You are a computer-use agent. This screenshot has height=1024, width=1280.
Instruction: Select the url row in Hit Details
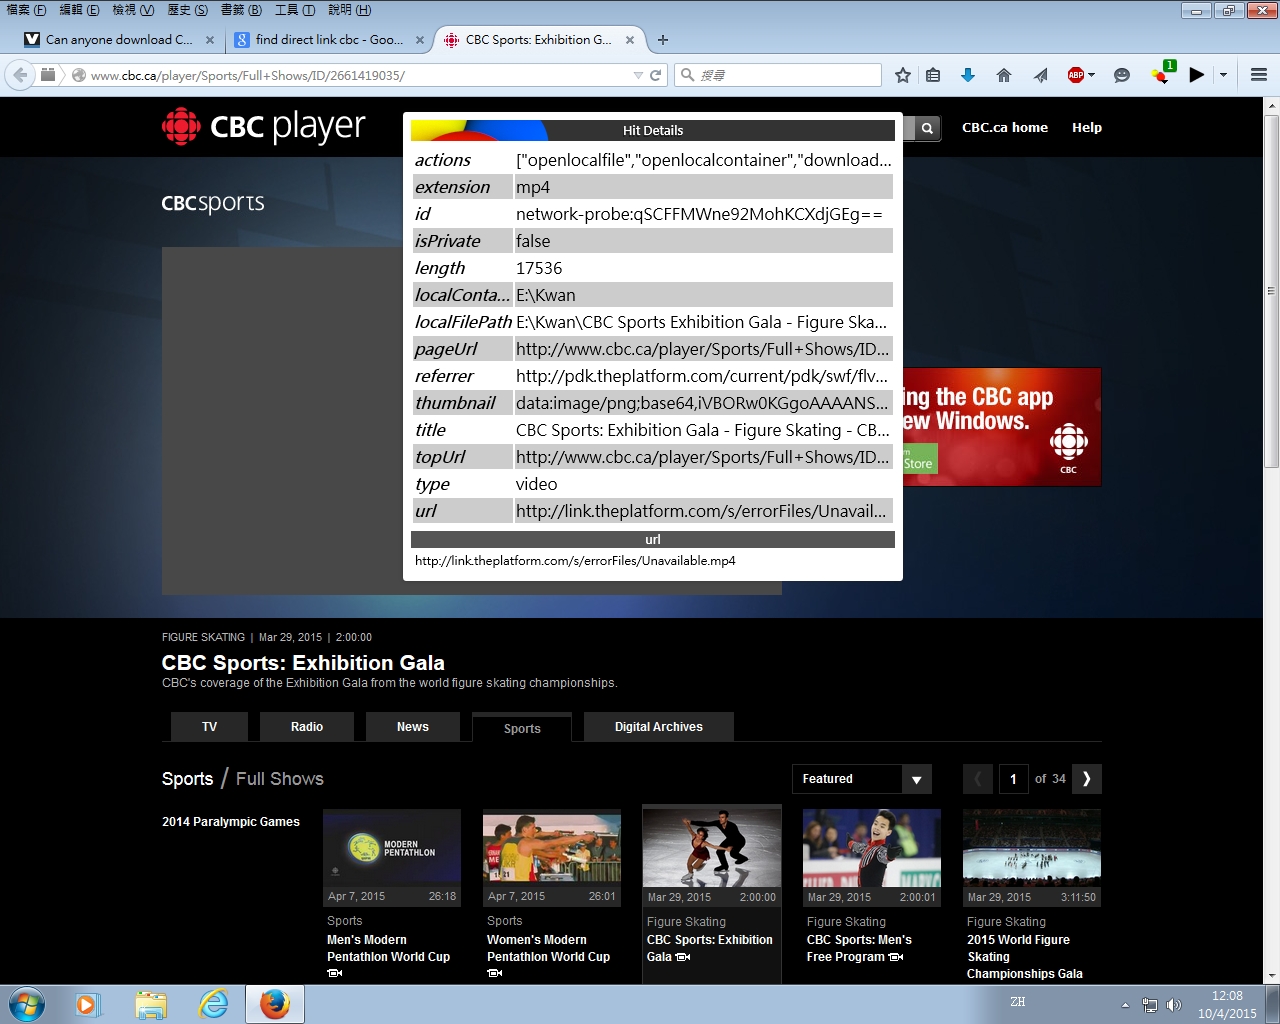pos(652,511)
